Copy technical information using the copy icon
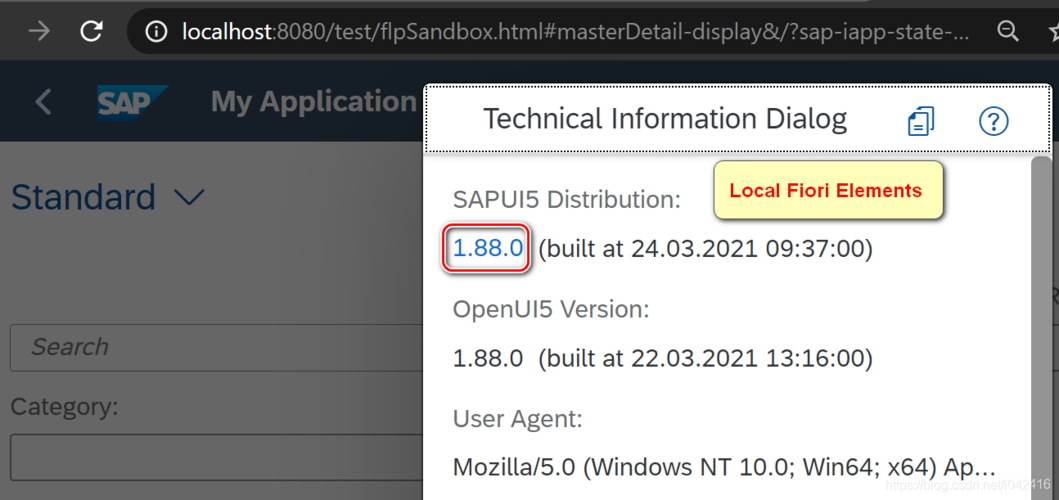The image size is (1059, 500). (x=920, y=121)
